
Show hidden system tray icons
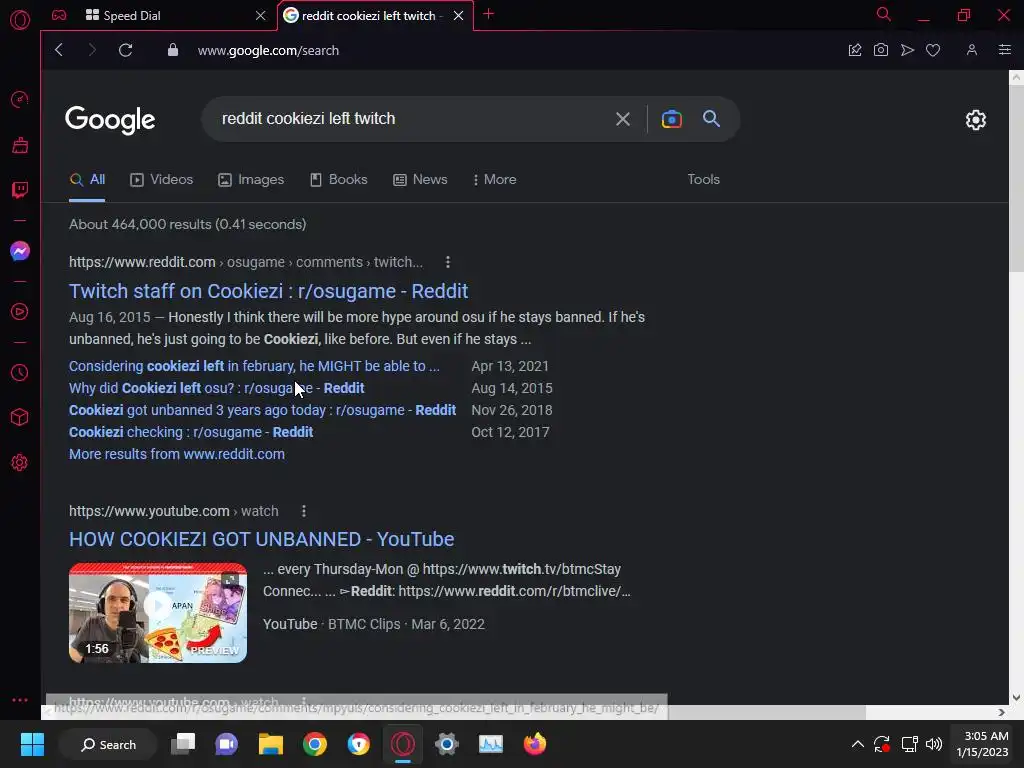tap(857, 744)
